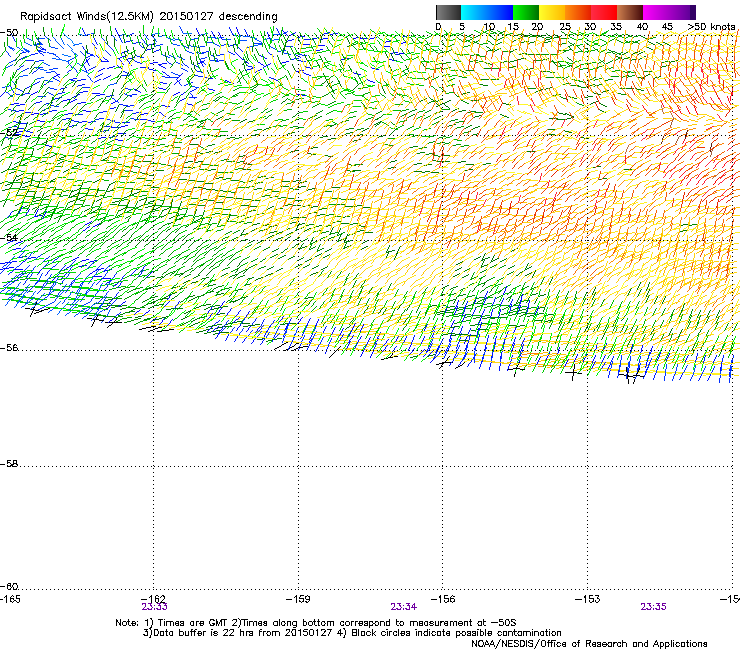The width and height of the screenshot is (740, 650).
Task: Click the latitude label "-56"
Action: tap(9, 348)
